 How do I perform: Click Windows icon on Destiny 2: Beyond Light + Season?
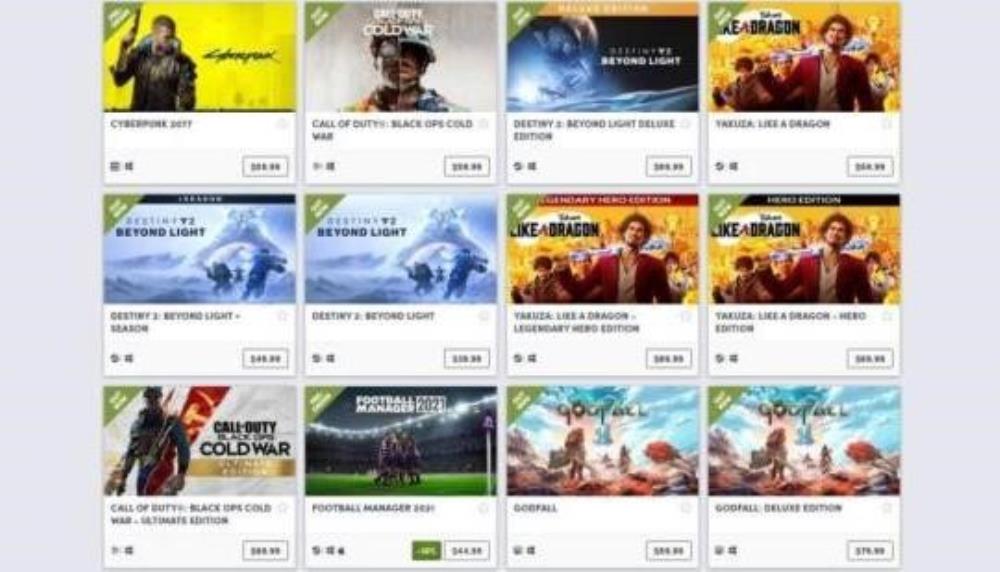129,358
